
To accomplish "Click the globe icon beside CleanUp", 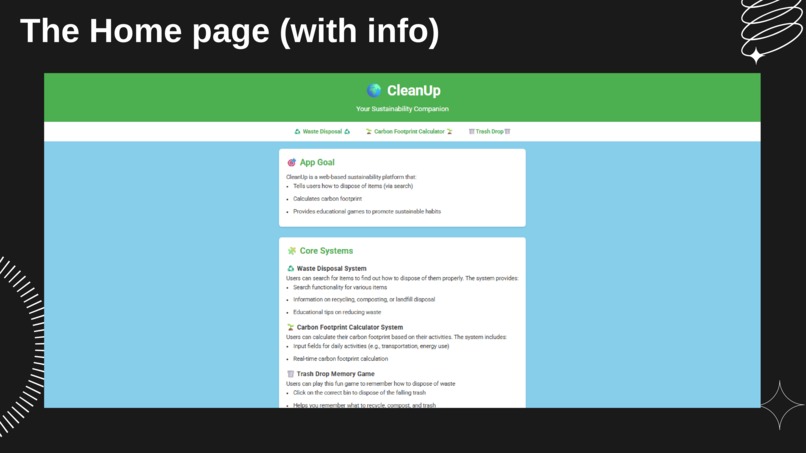I will coord(374,90).
